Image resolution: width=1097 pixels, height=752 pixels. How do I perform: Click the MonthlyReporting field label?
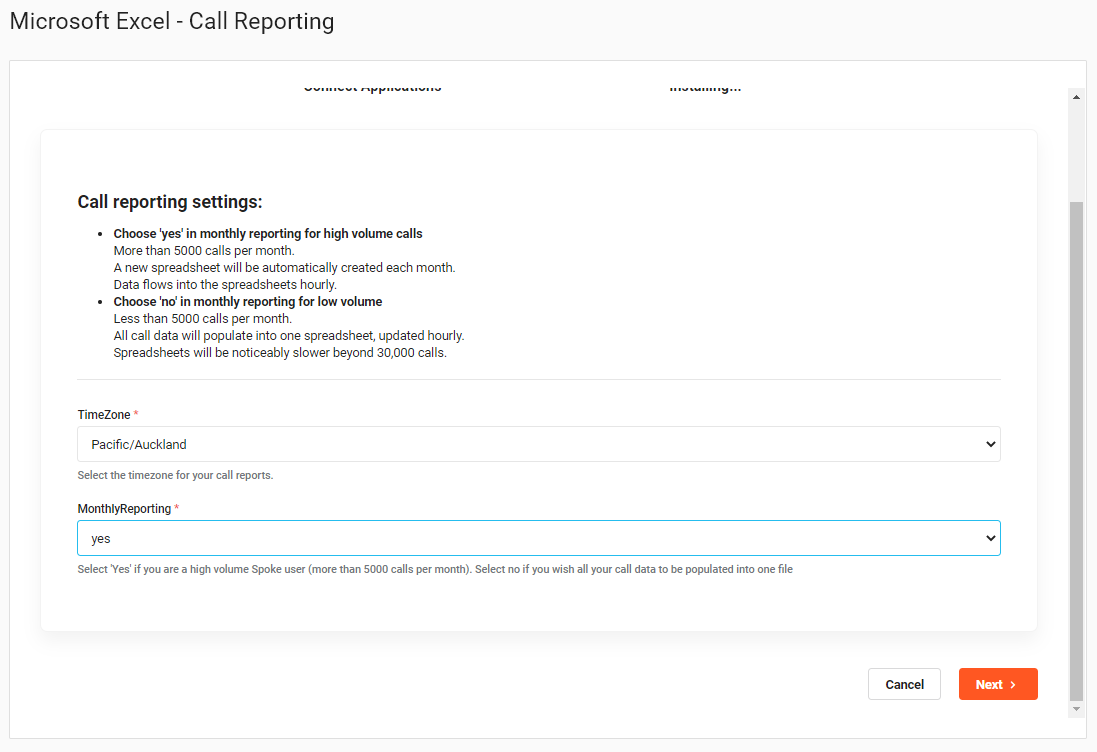coord(125,509)
